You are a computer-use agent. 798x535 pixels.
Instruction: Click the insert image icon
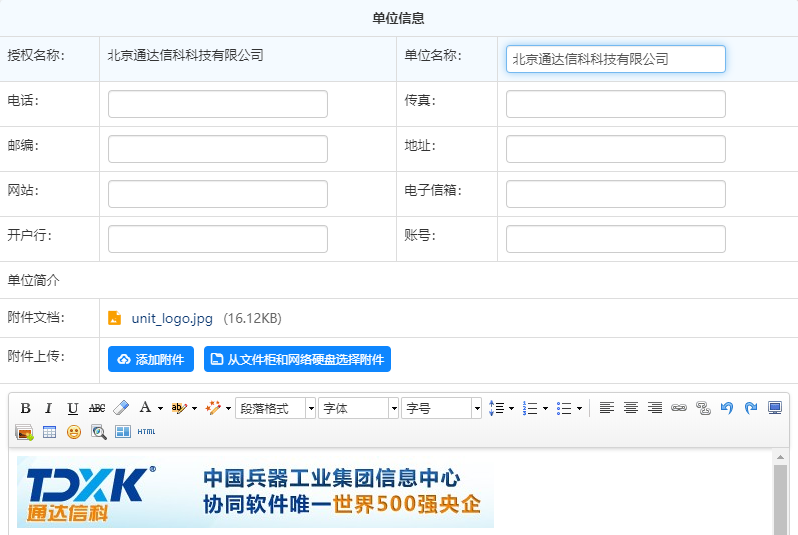point(25,432)
